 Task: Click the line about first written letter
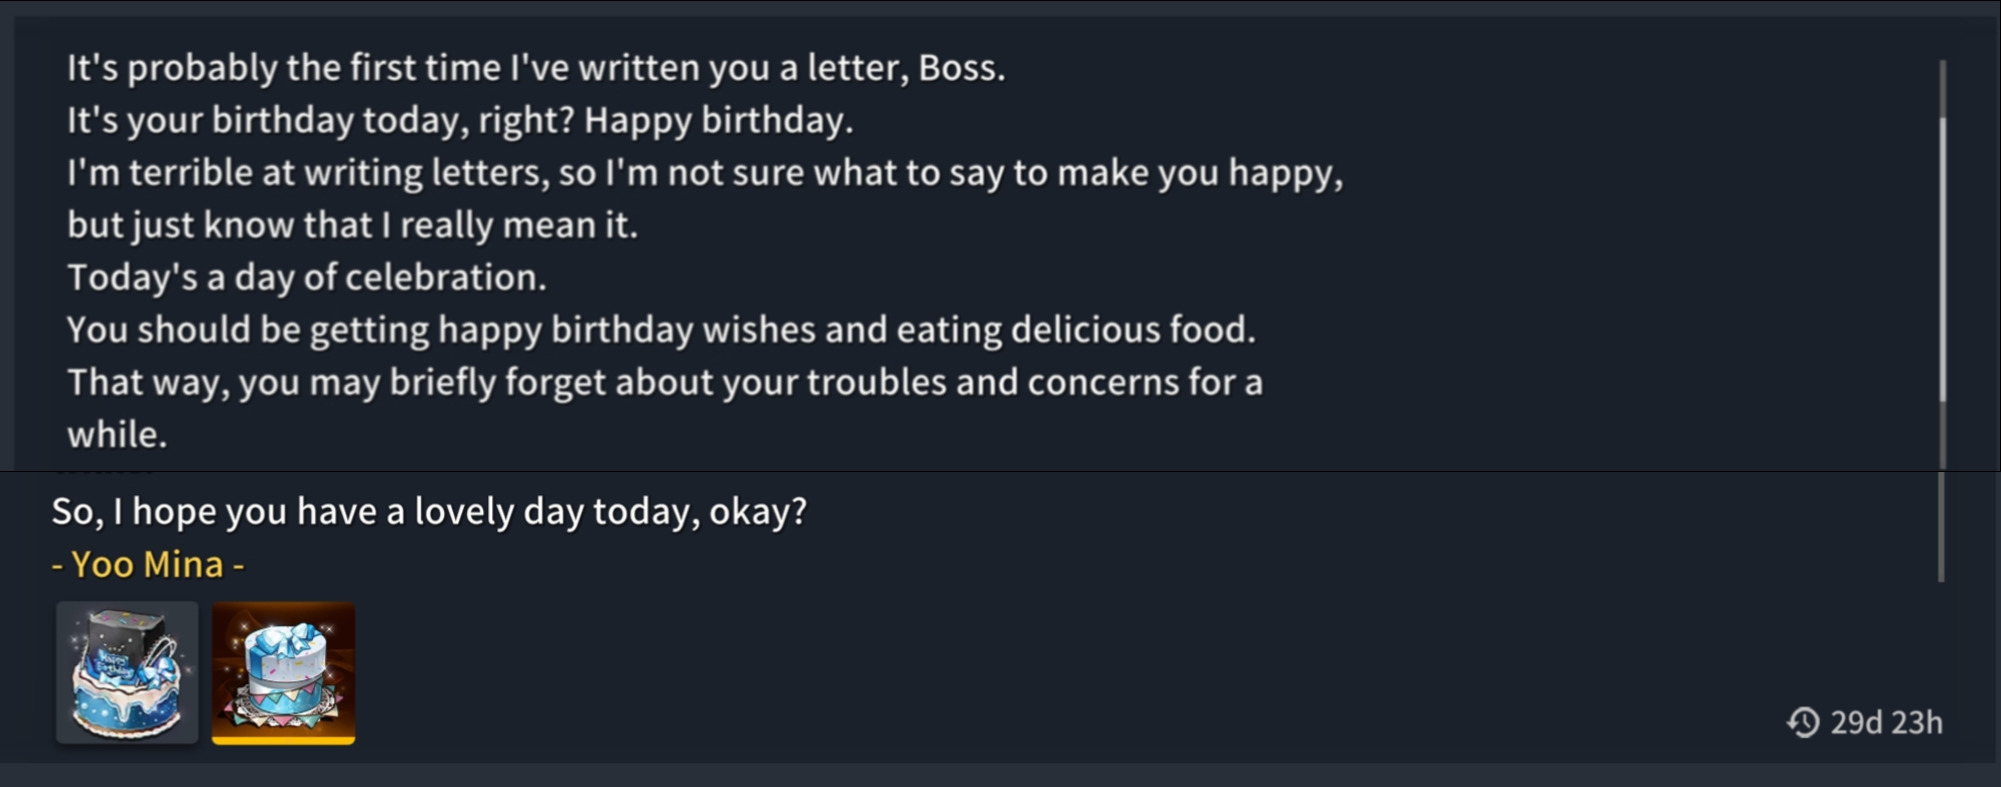pos(536,68)
